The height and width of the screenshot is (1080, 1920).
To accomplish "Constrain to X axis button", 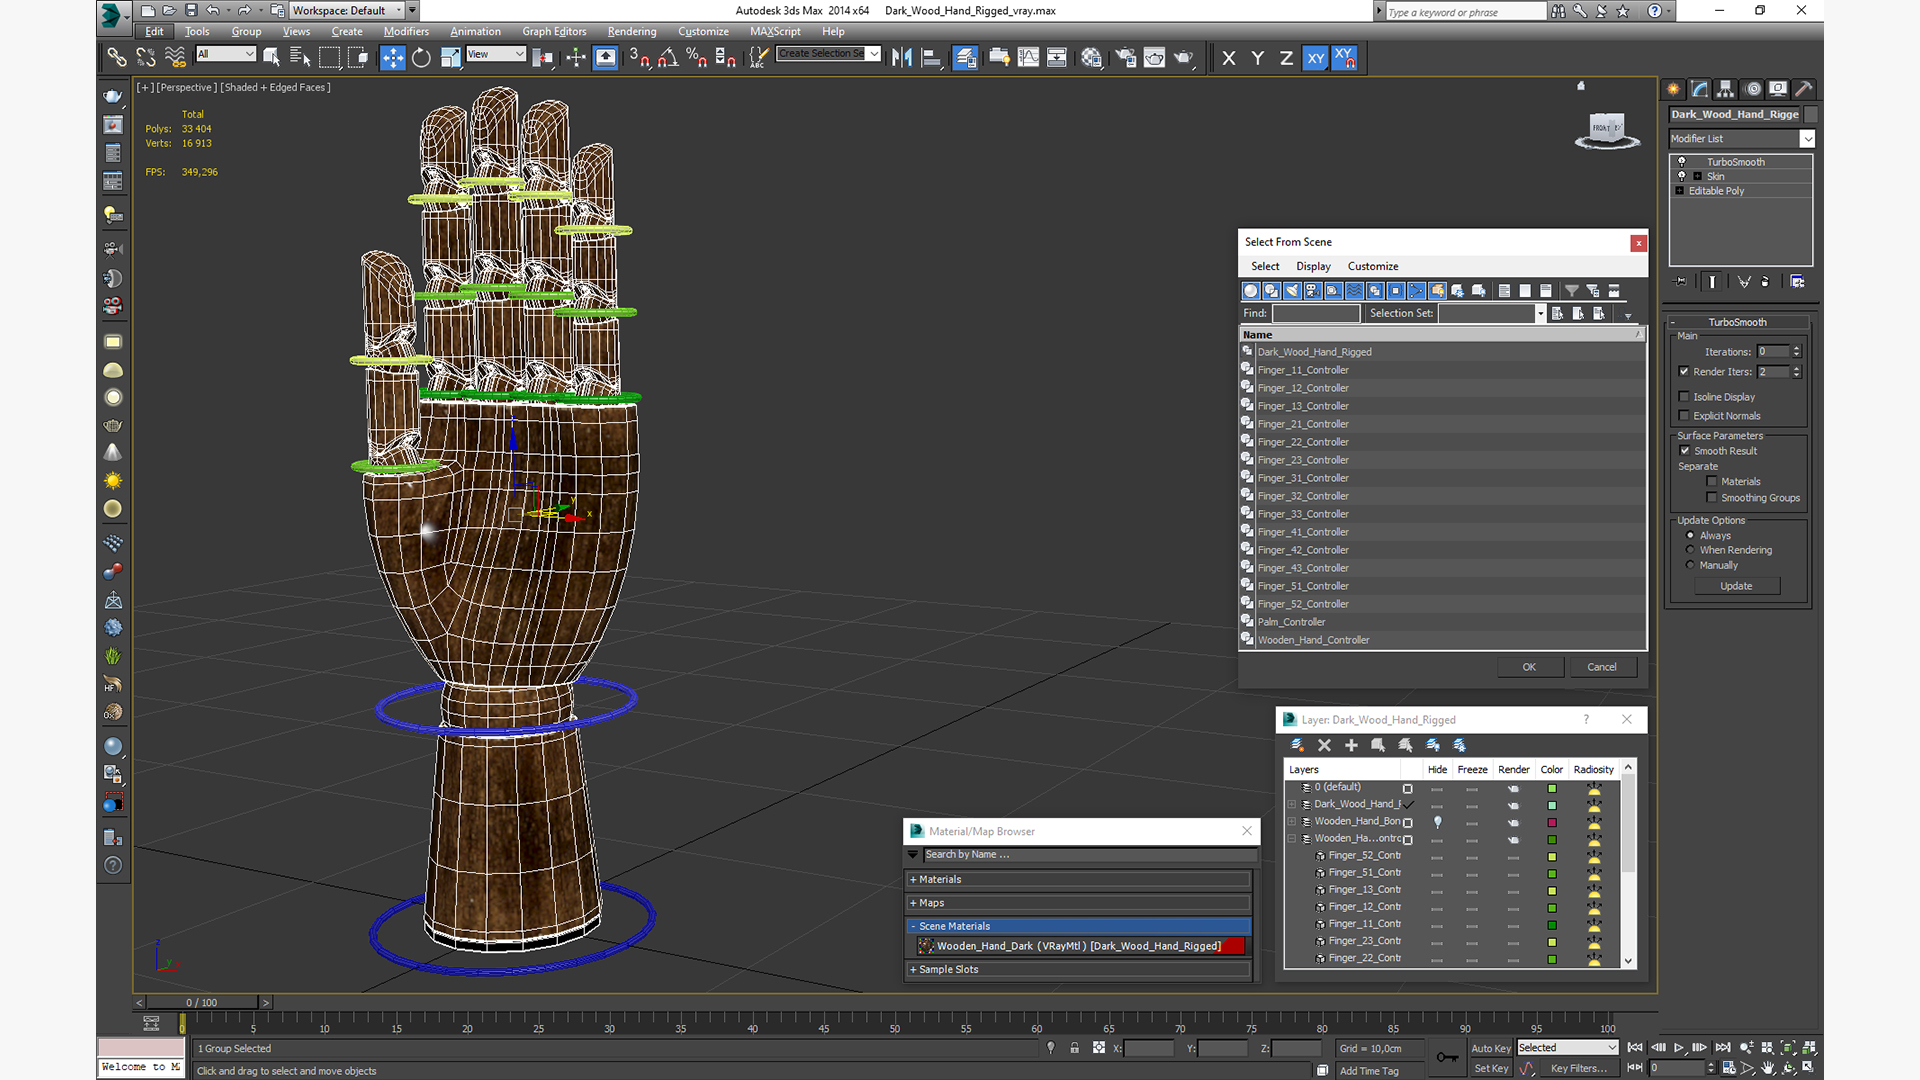I will 1229,58.
